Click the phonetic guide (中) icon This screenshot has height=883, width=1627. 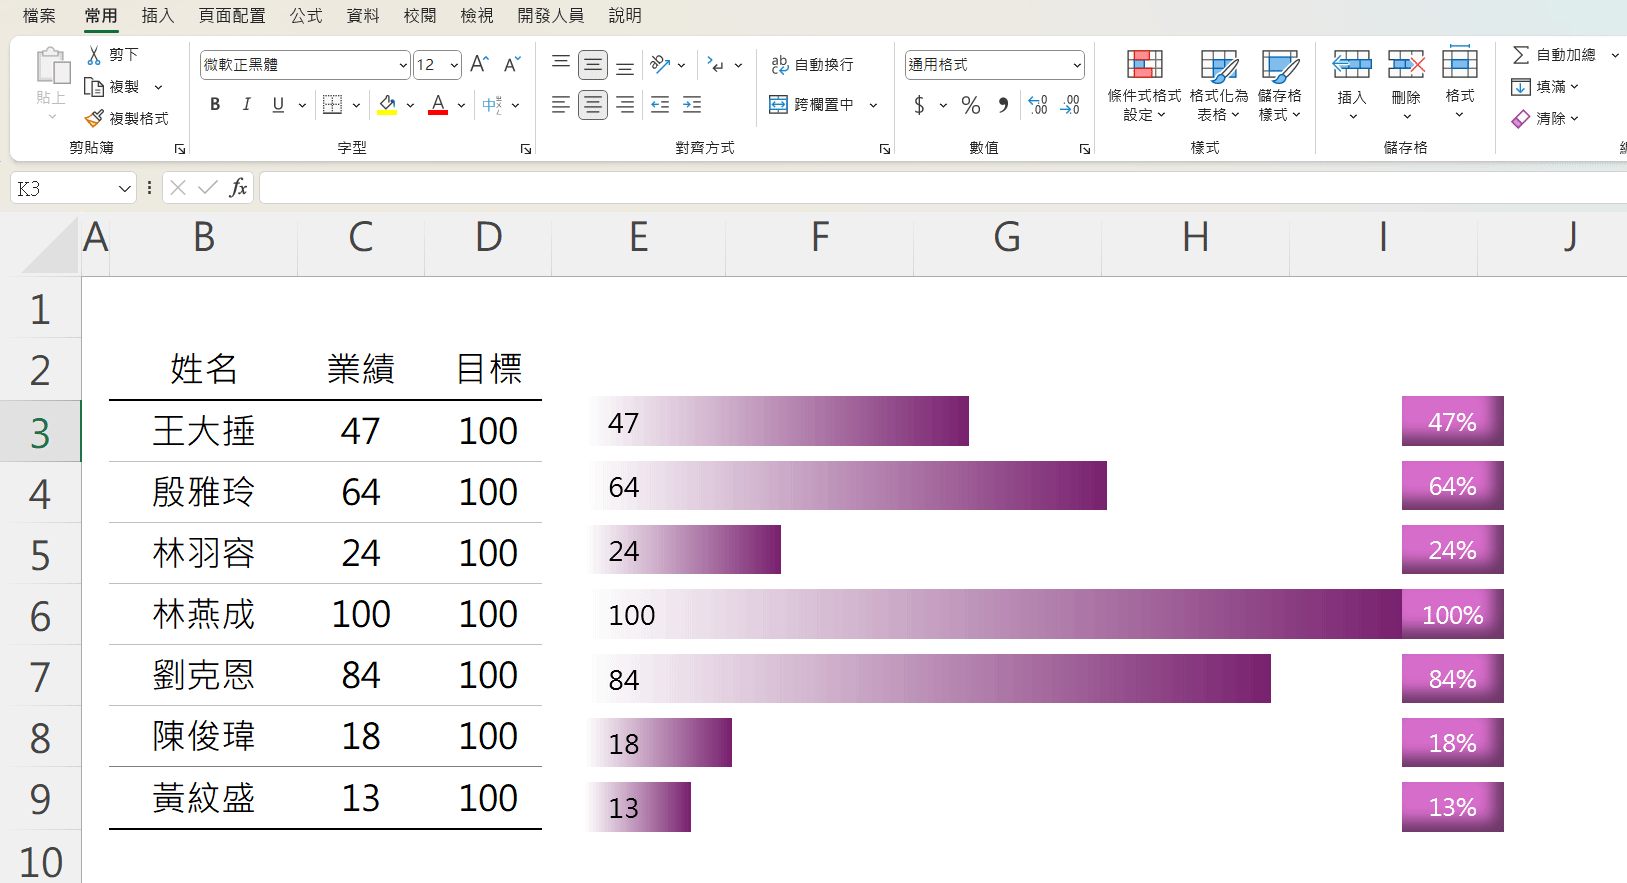(492, 105)
